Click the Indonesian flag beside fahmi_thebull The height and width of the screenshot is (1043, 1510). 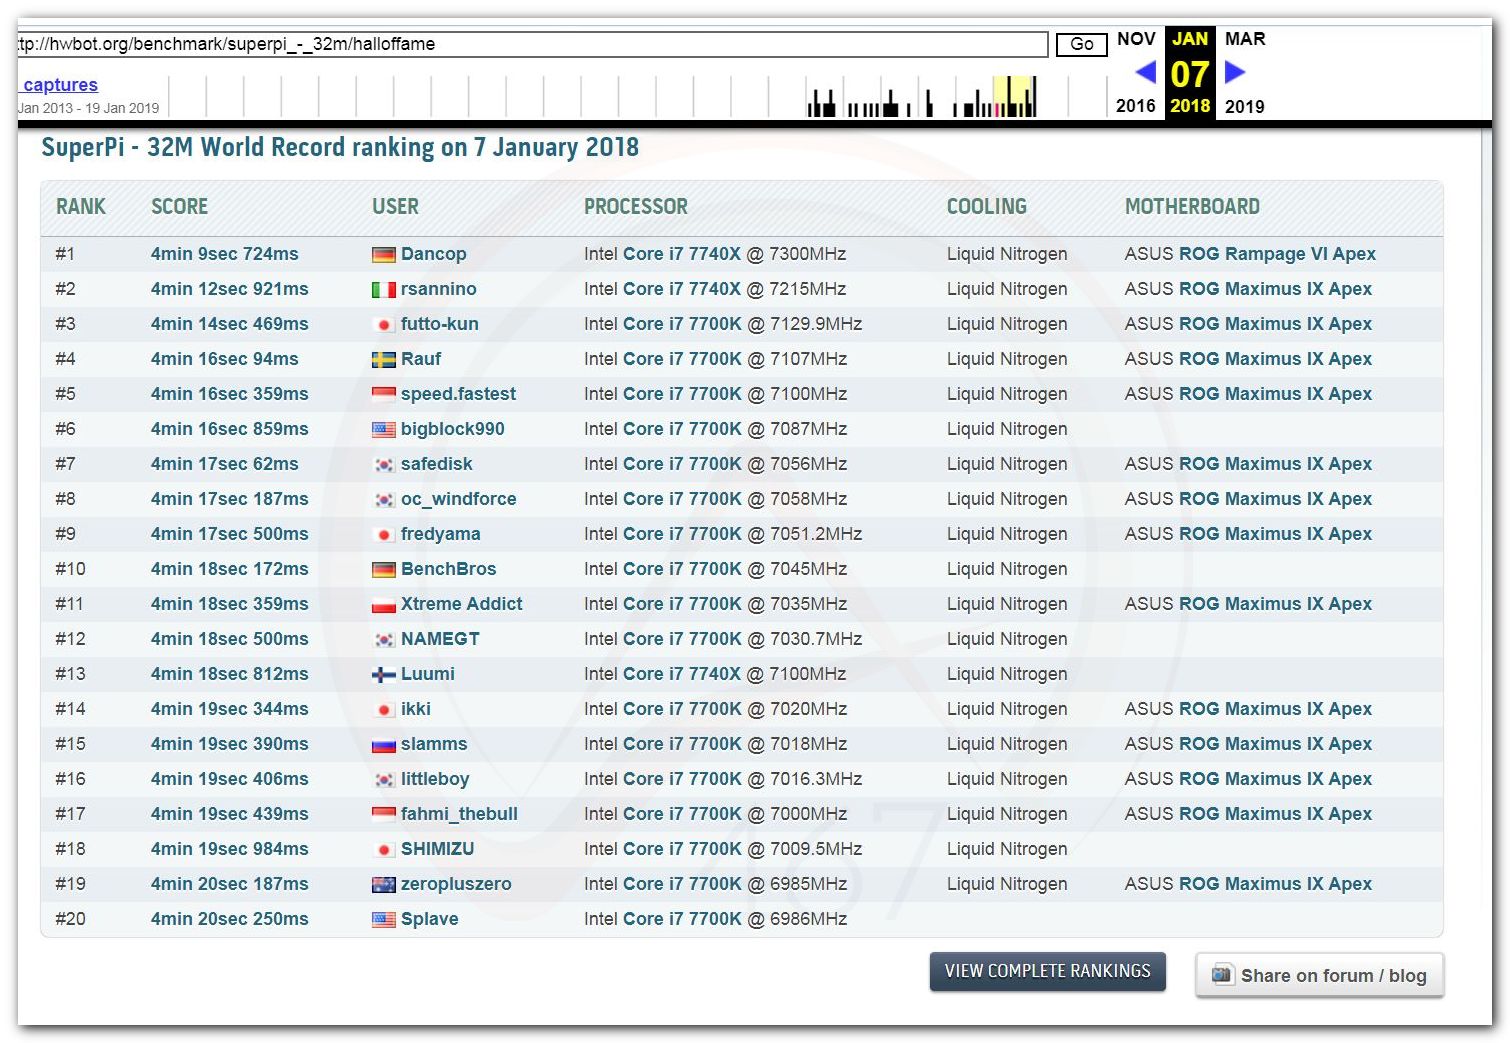click(x=383, y=815)
